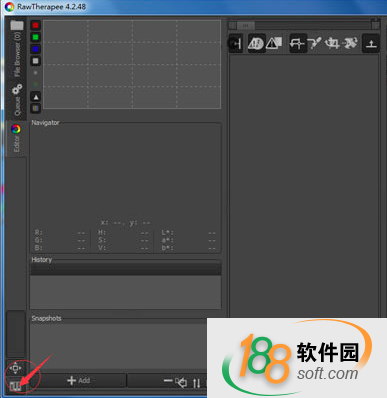Toggle shadow clipping indication icon
387x398 pixels.
(x=256, y=43)
